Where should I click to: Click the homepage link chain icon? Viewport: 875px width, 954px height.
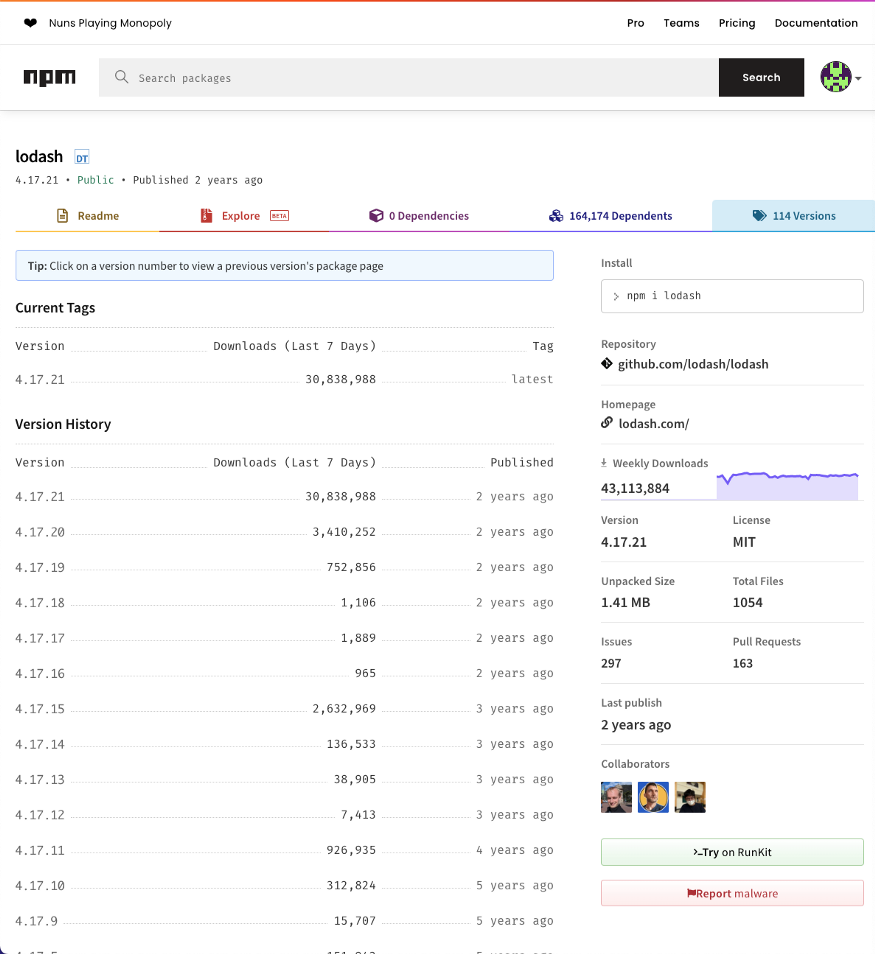click(607, 422)
